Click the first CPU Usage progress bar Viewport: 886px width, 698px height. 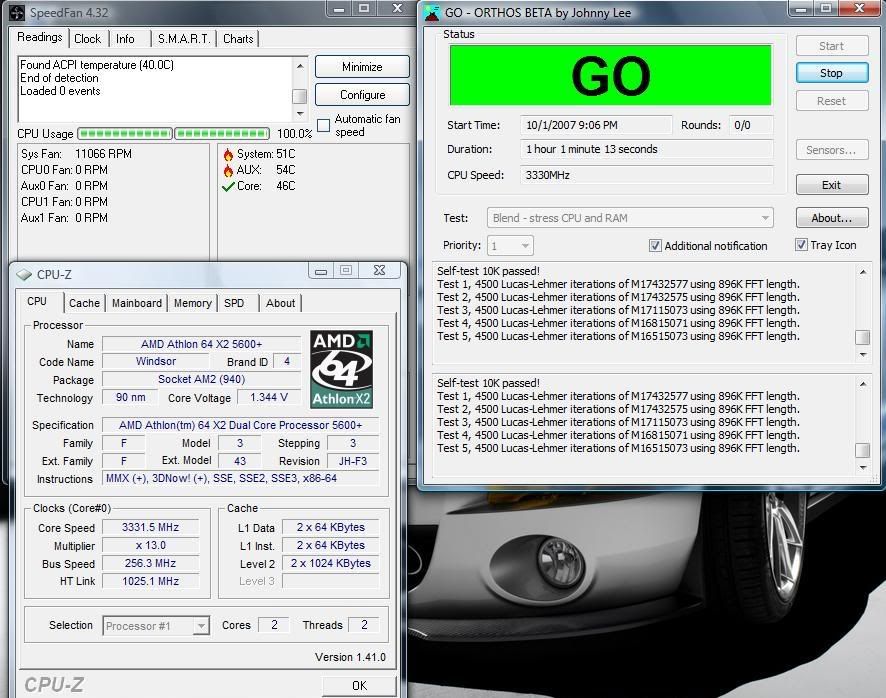point(125,133)
